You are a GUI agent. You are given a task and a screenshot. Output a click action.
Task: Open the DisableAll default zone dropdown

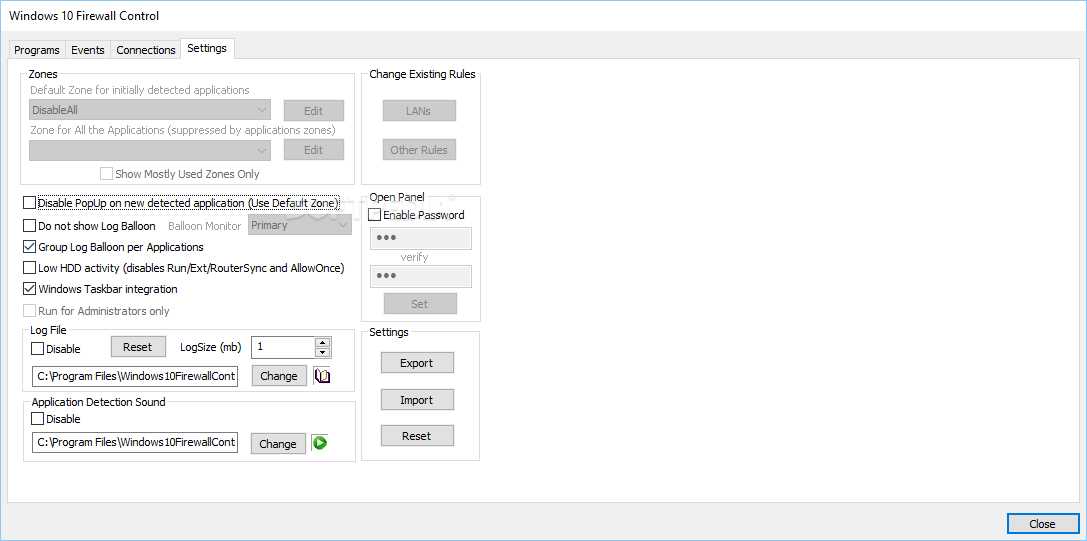coord(150,110)
